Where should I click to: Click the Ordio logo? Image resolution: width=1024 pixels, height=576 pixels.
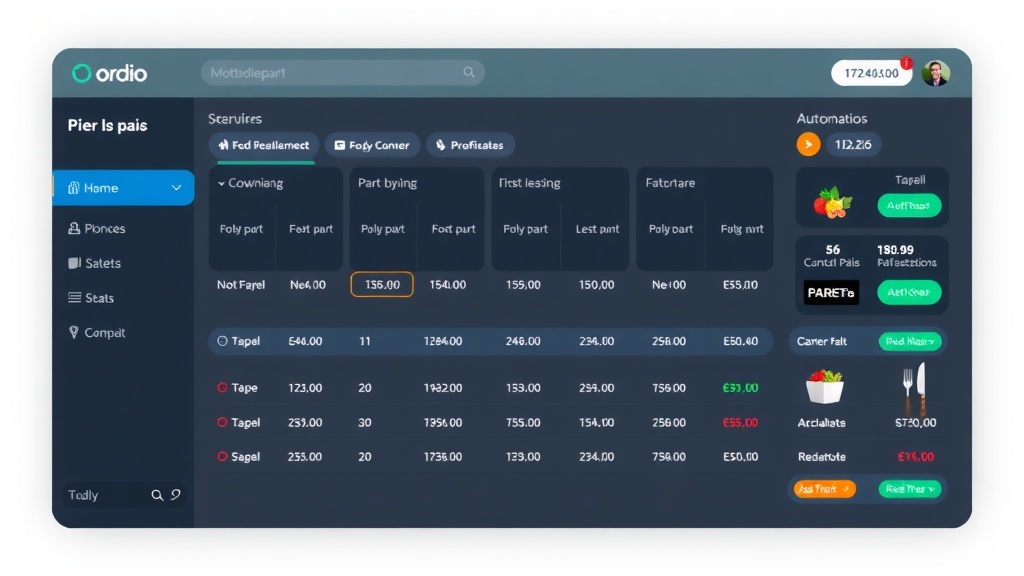(110, 73)
